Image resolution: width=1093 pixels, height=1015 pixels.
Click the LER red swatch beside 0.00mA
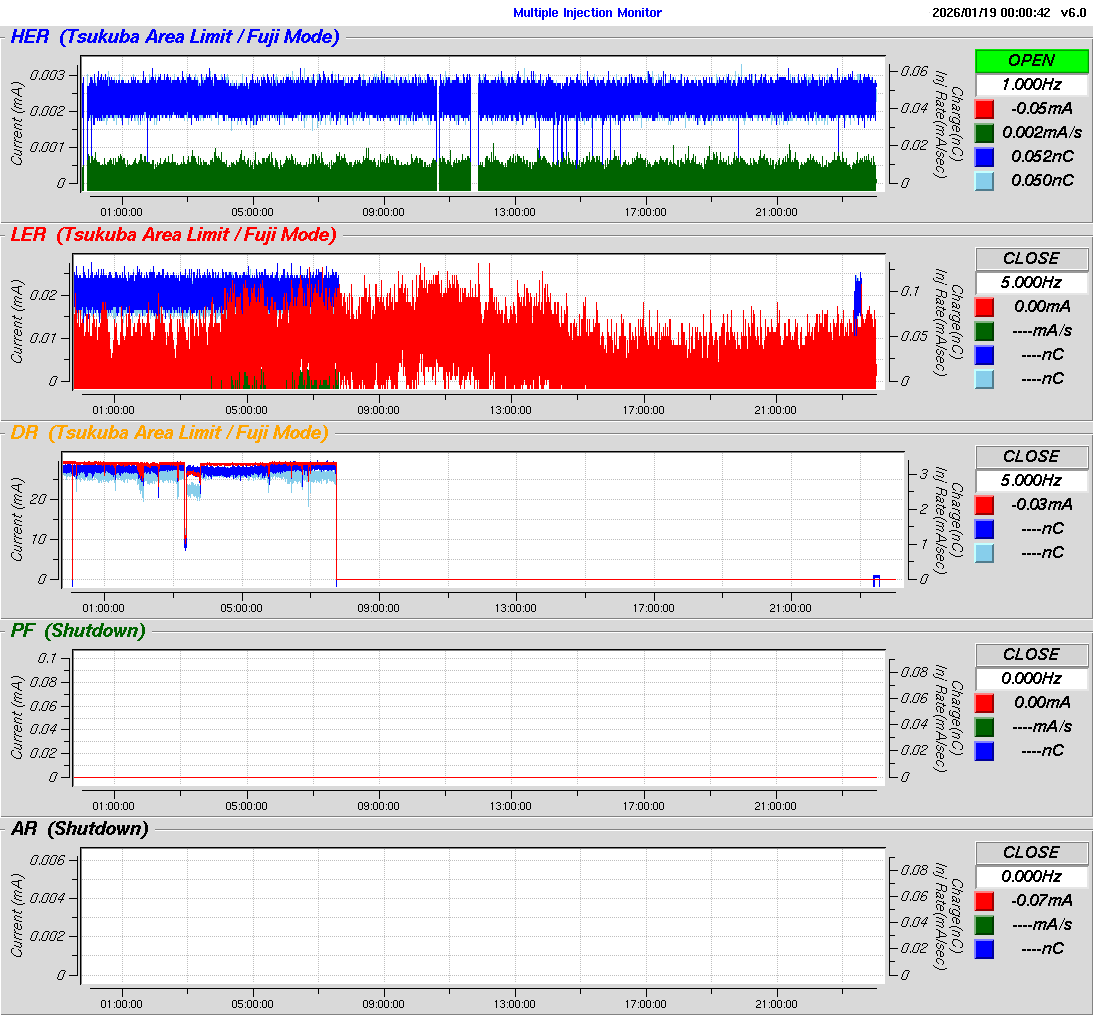point(984,307)
